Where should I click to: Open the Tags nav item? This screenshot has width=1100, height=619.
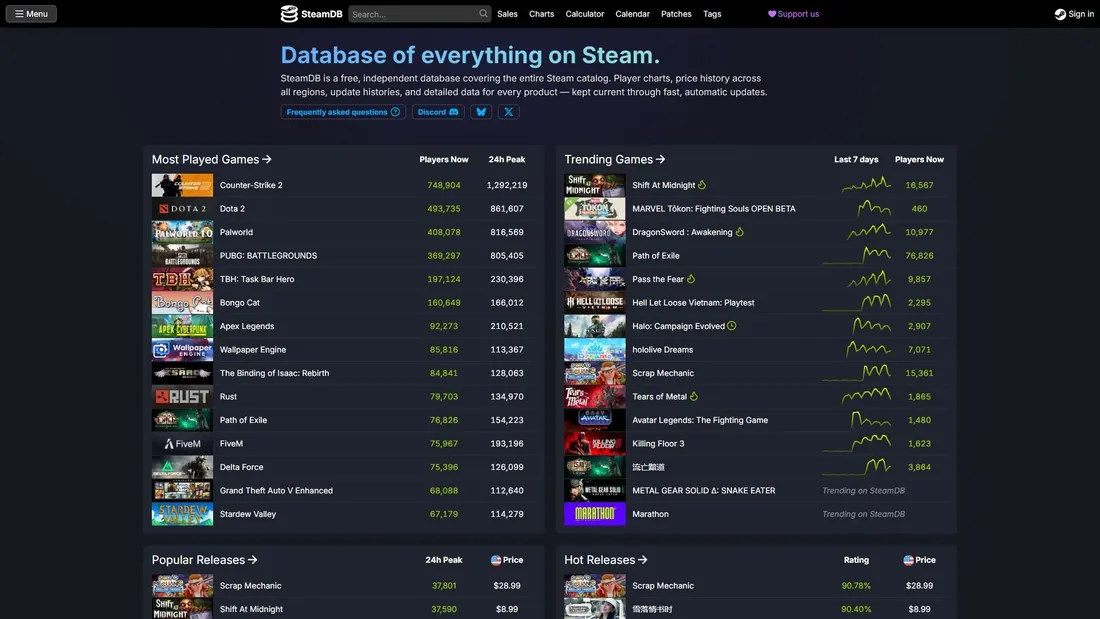pos(712,14)
